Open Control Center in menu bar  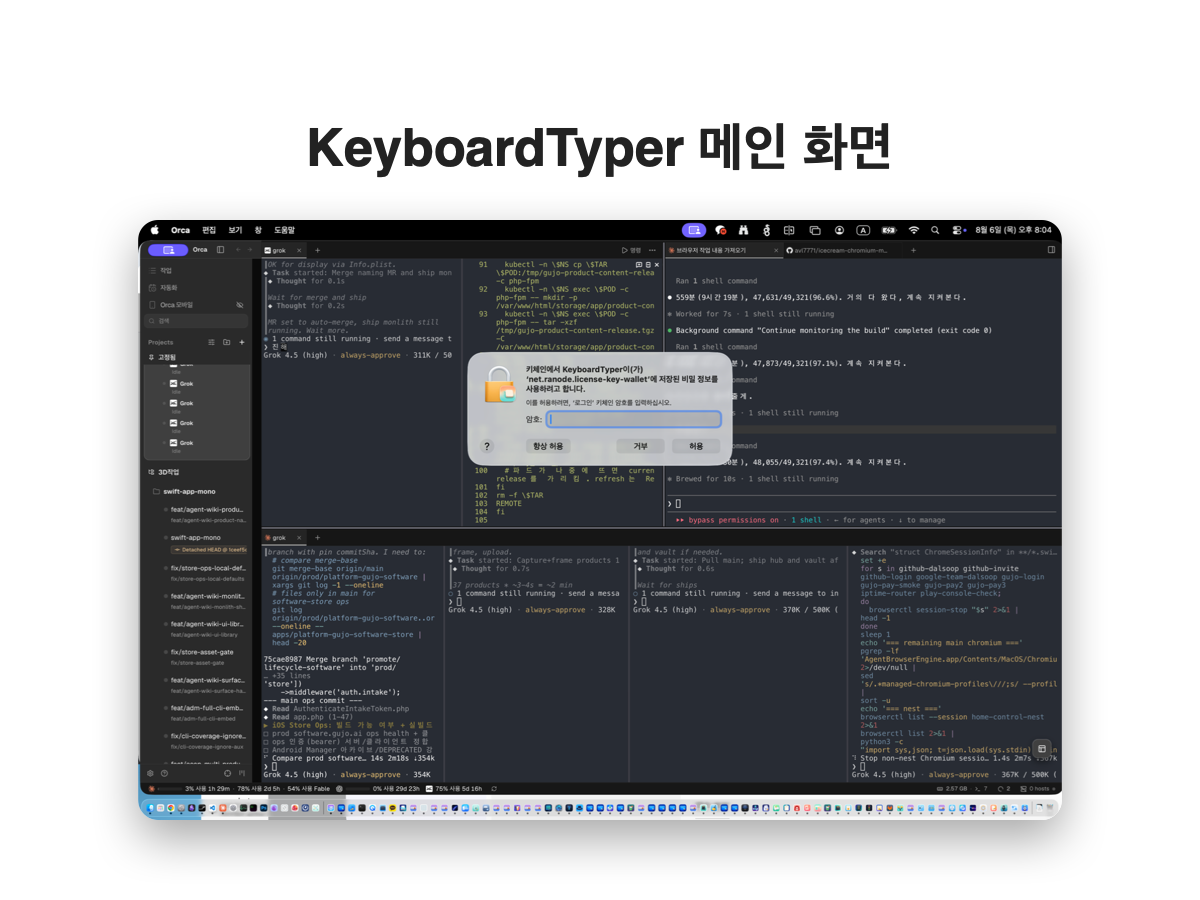pyautogui.click(x=957, y=230)
